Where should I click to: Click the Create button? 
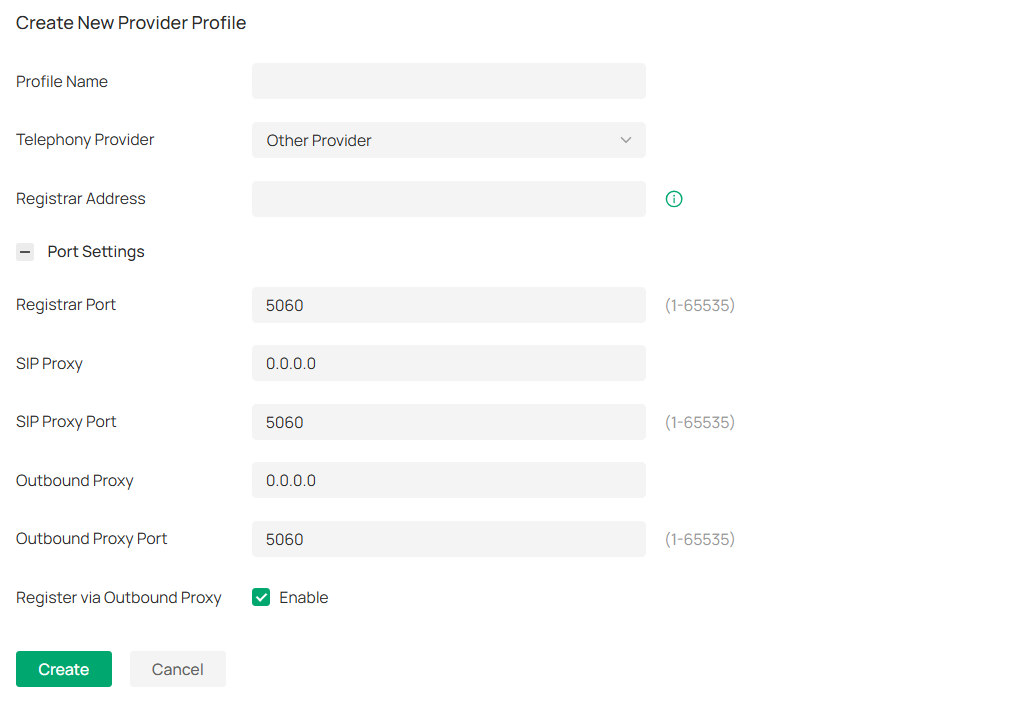[x=64, y=669]
